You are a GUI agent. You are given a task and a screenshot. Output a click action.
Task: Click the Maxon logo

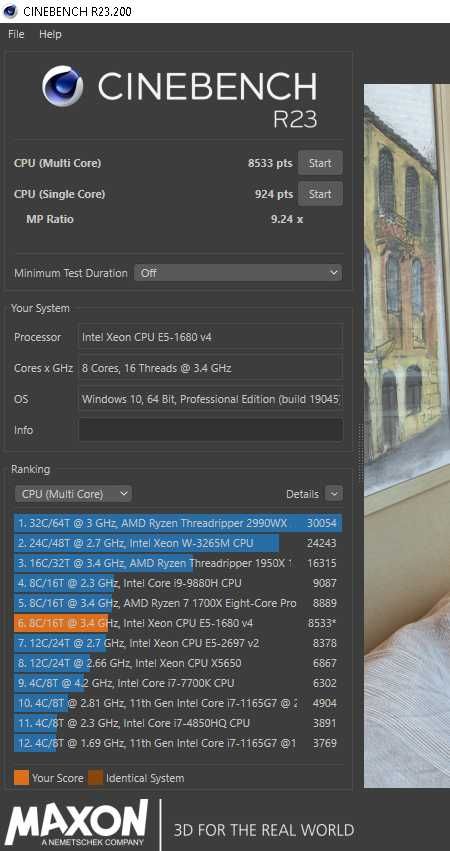(77, 822)
